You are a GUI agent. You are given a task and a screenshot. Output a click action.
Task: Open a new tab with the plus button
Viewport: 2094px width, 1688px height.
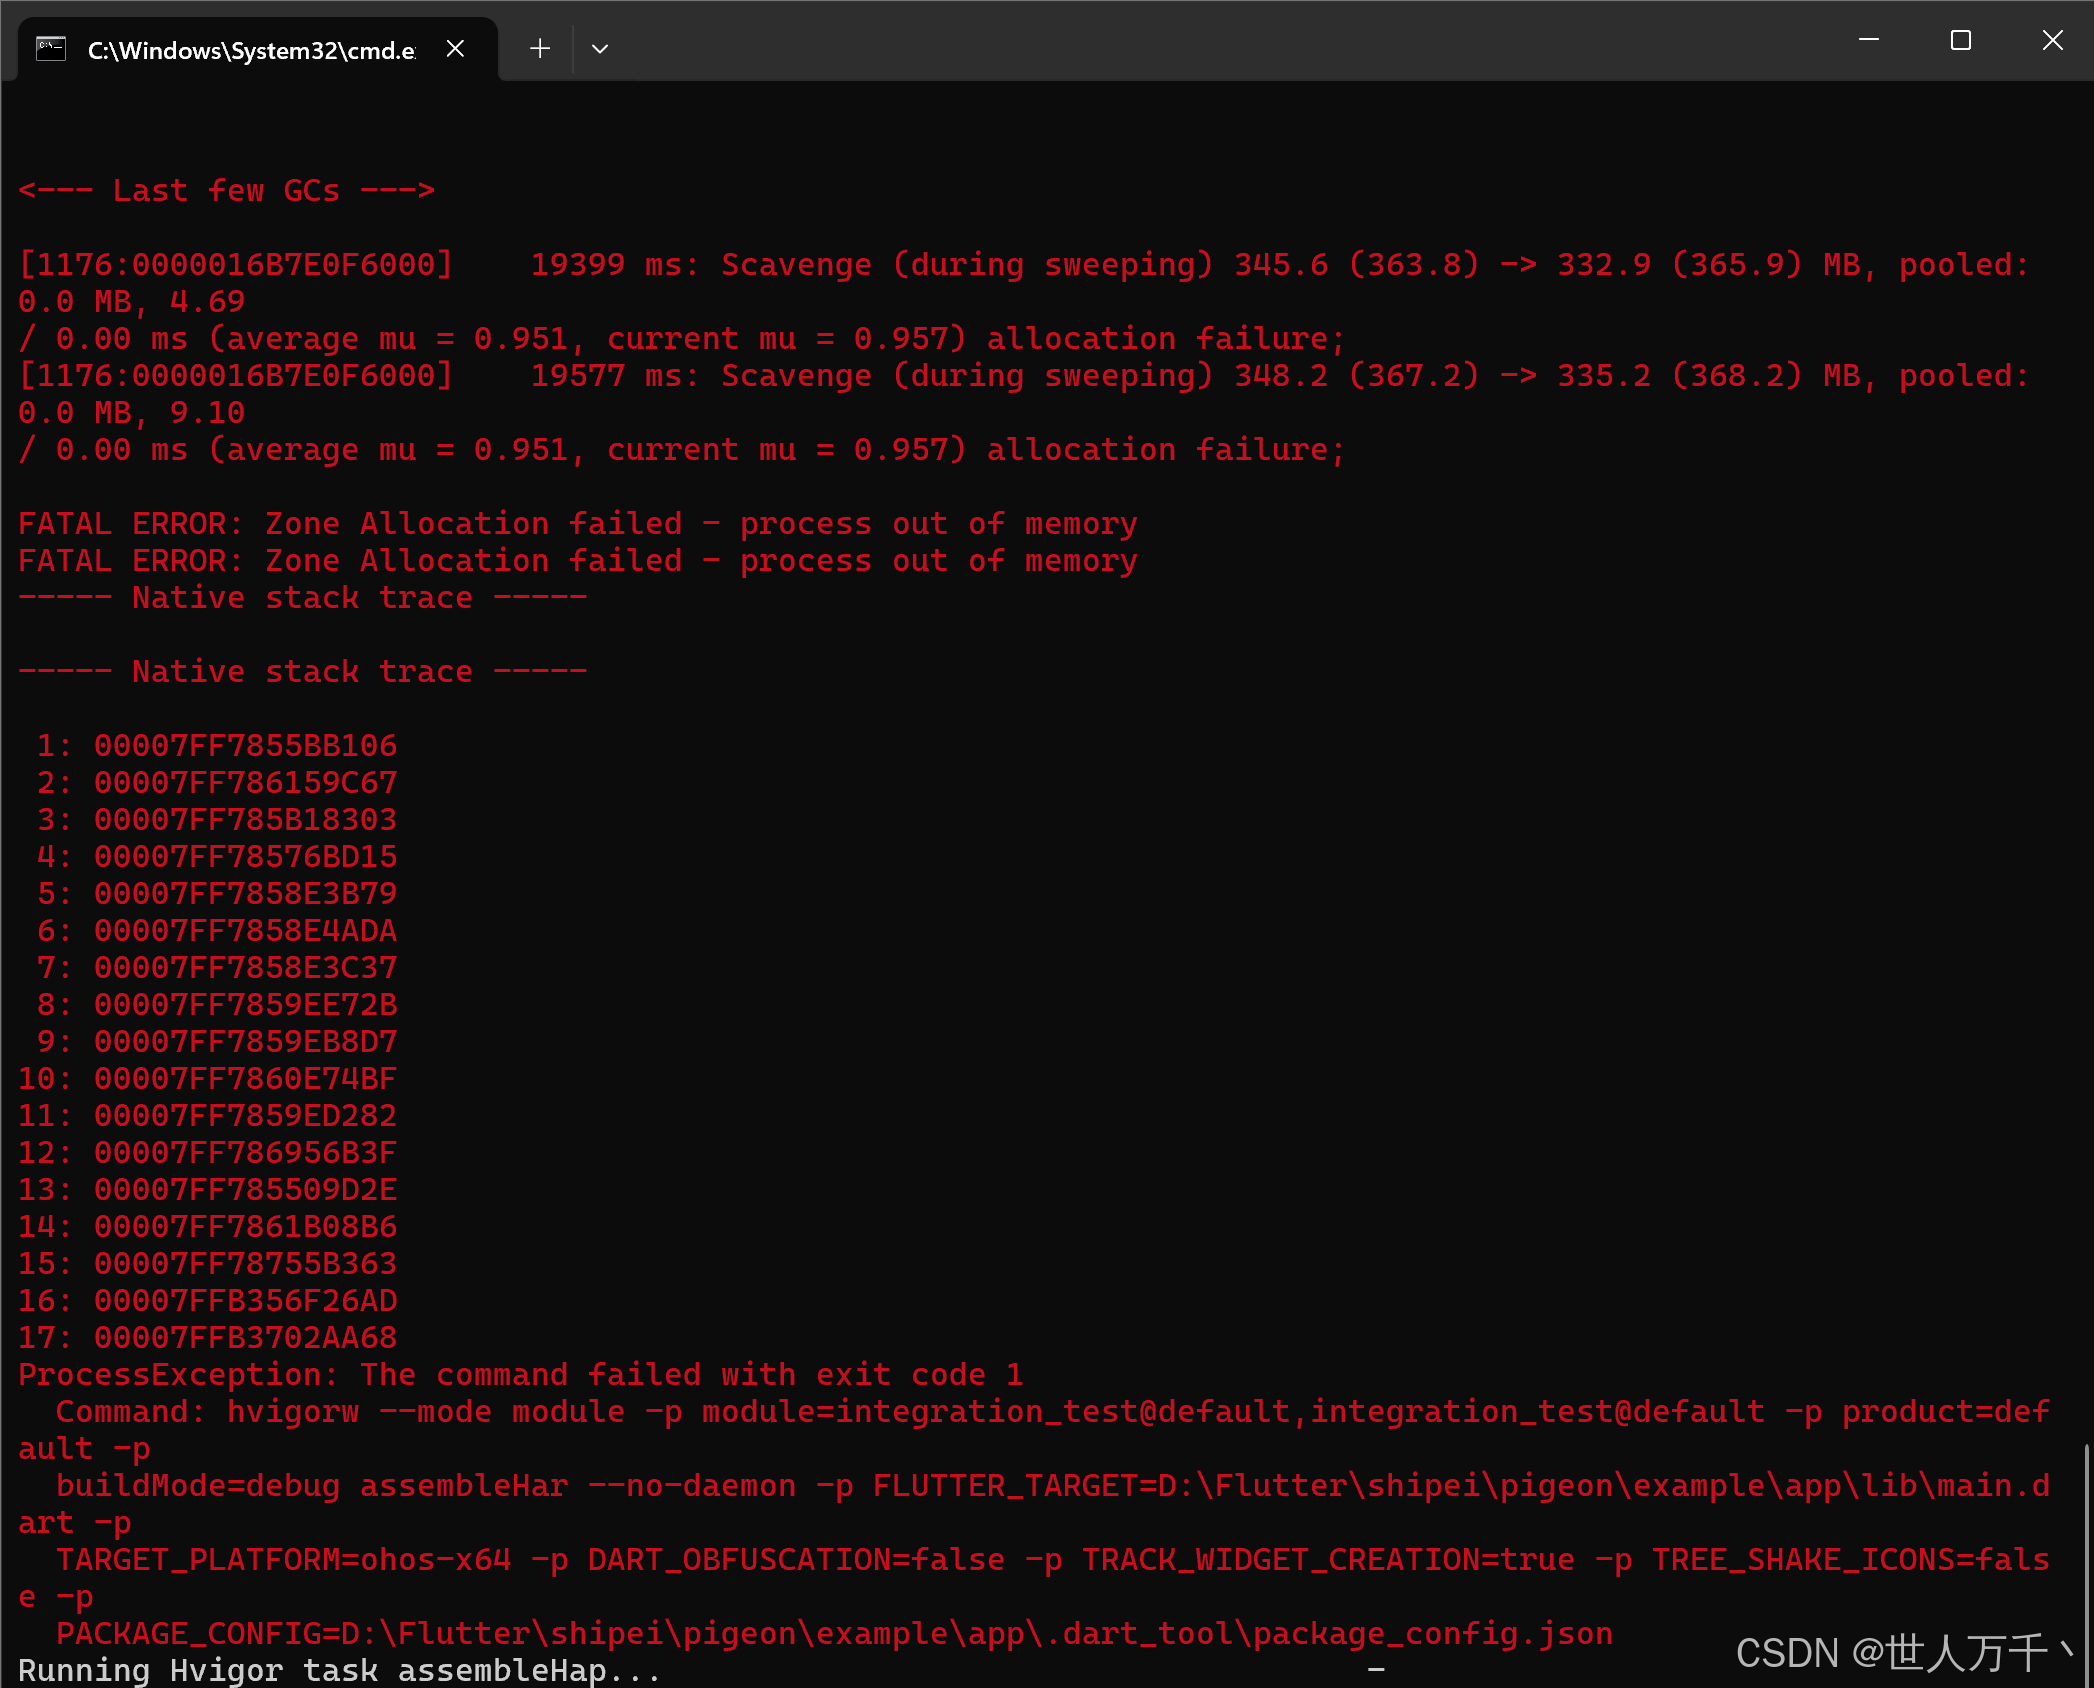(x=540, y=48)
